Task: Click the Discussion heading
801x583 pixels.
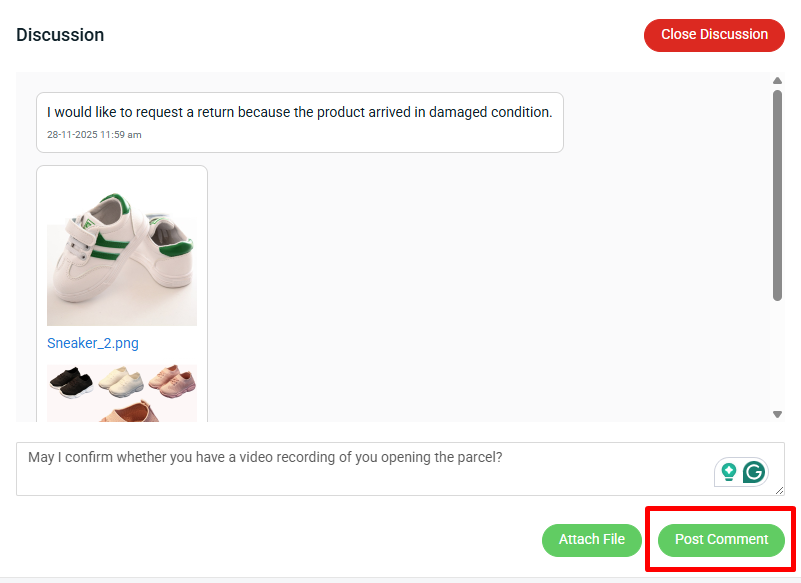Action: click(60, 35)
